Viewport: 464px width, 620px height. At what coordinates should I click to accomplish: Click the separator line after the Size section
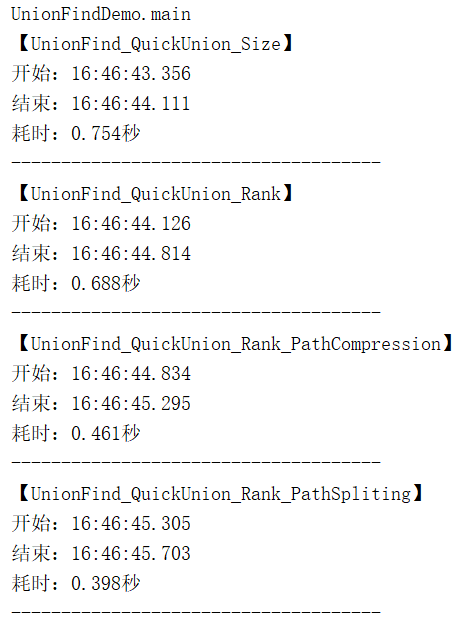pos(196,162)
